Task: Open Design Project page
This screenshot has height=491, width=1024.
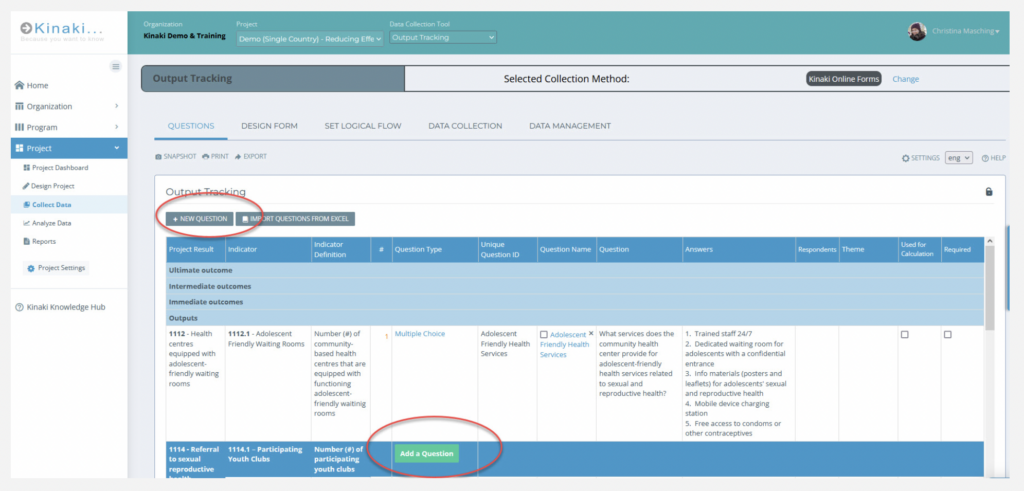Action: tap(49, 186)
